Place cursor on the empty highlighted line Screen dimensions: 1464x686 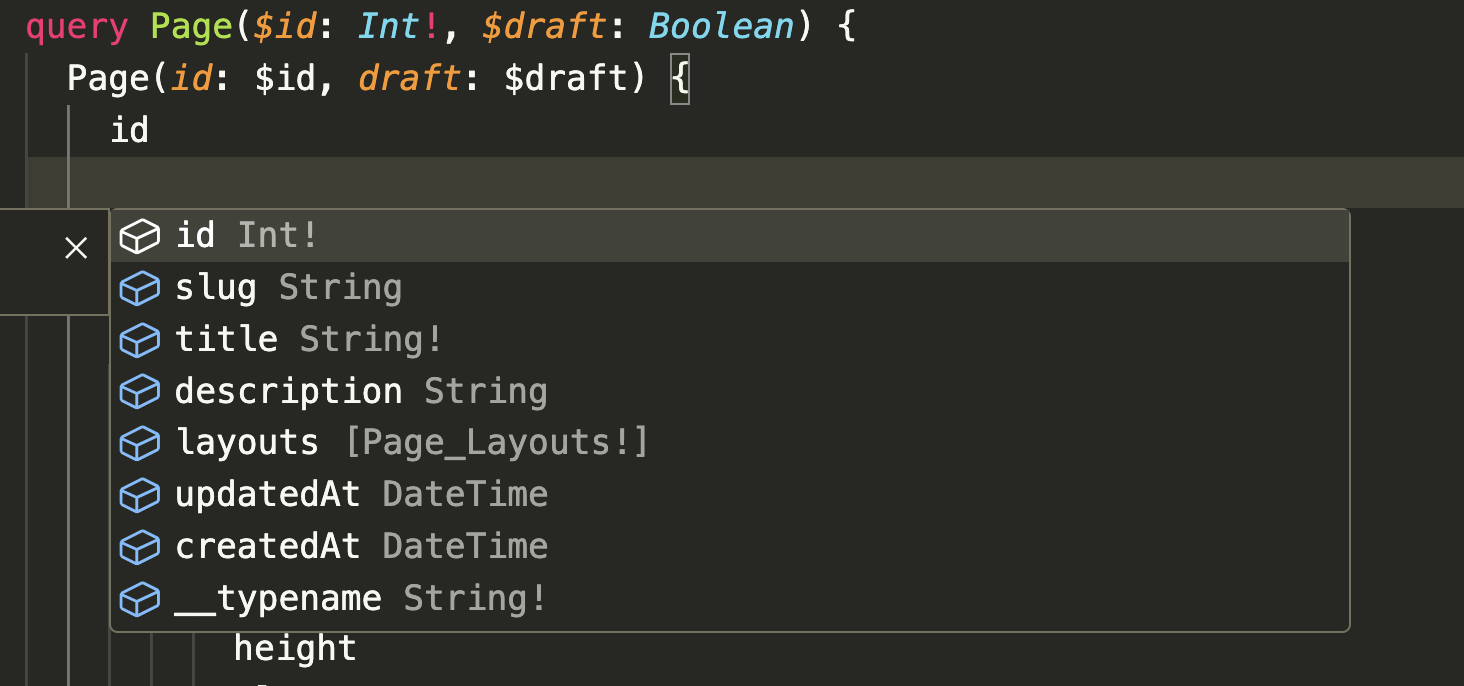pos(700,181)
